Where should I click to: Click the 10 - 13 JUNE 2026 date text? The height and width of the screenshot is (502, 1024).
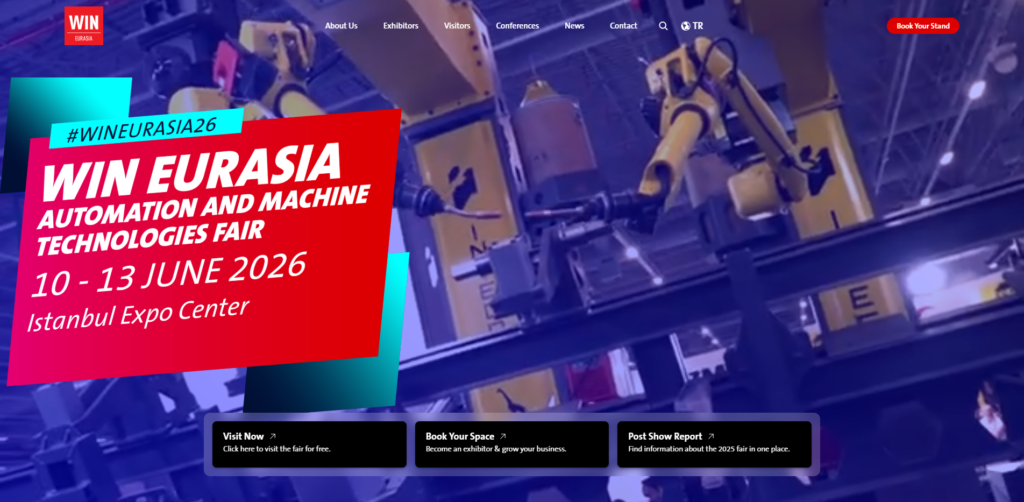168,274
